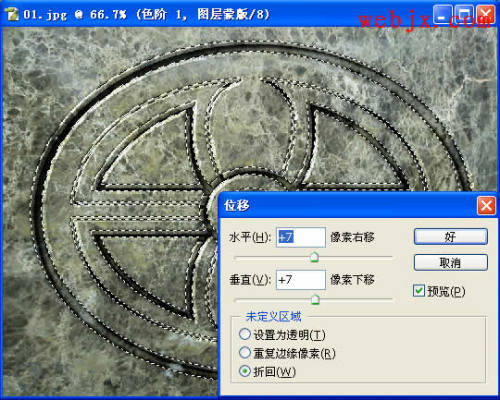Close the 01.jpg document window

(x=486, y=15)
